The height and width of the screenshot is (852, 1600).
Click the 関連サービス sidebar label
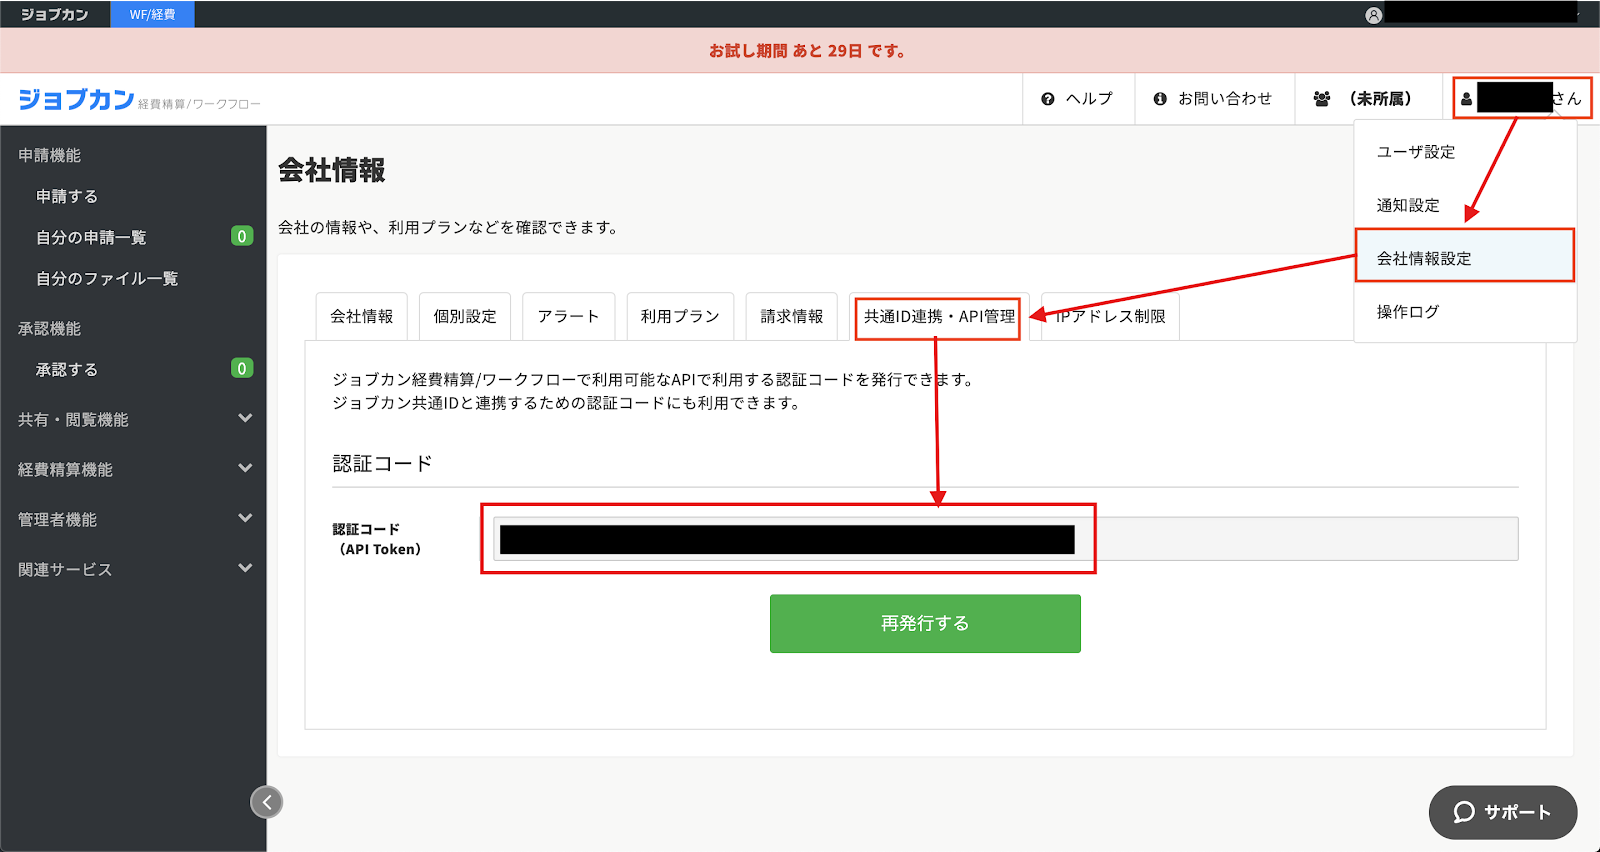pyautogui.click(x=65, y=570)
